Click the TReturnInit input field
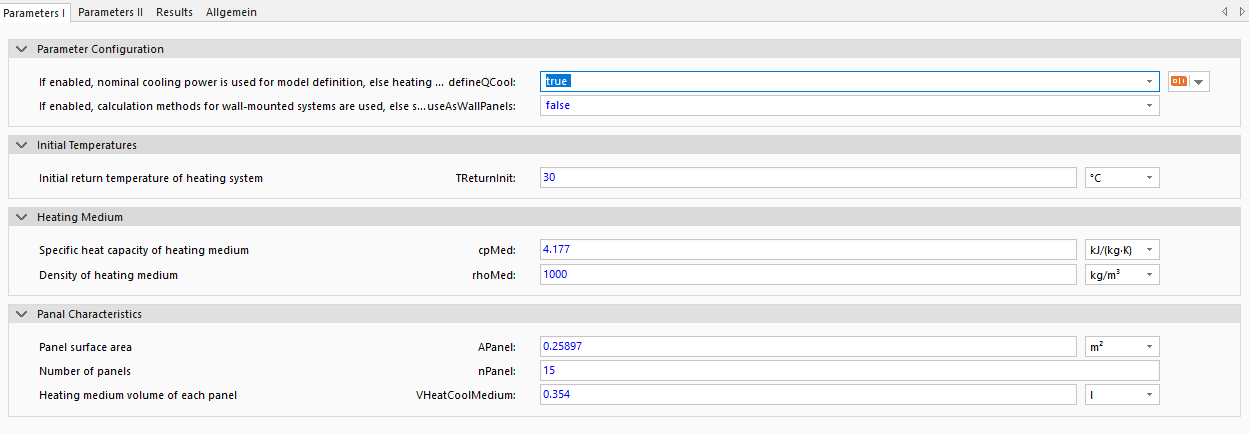 point(808,178)
